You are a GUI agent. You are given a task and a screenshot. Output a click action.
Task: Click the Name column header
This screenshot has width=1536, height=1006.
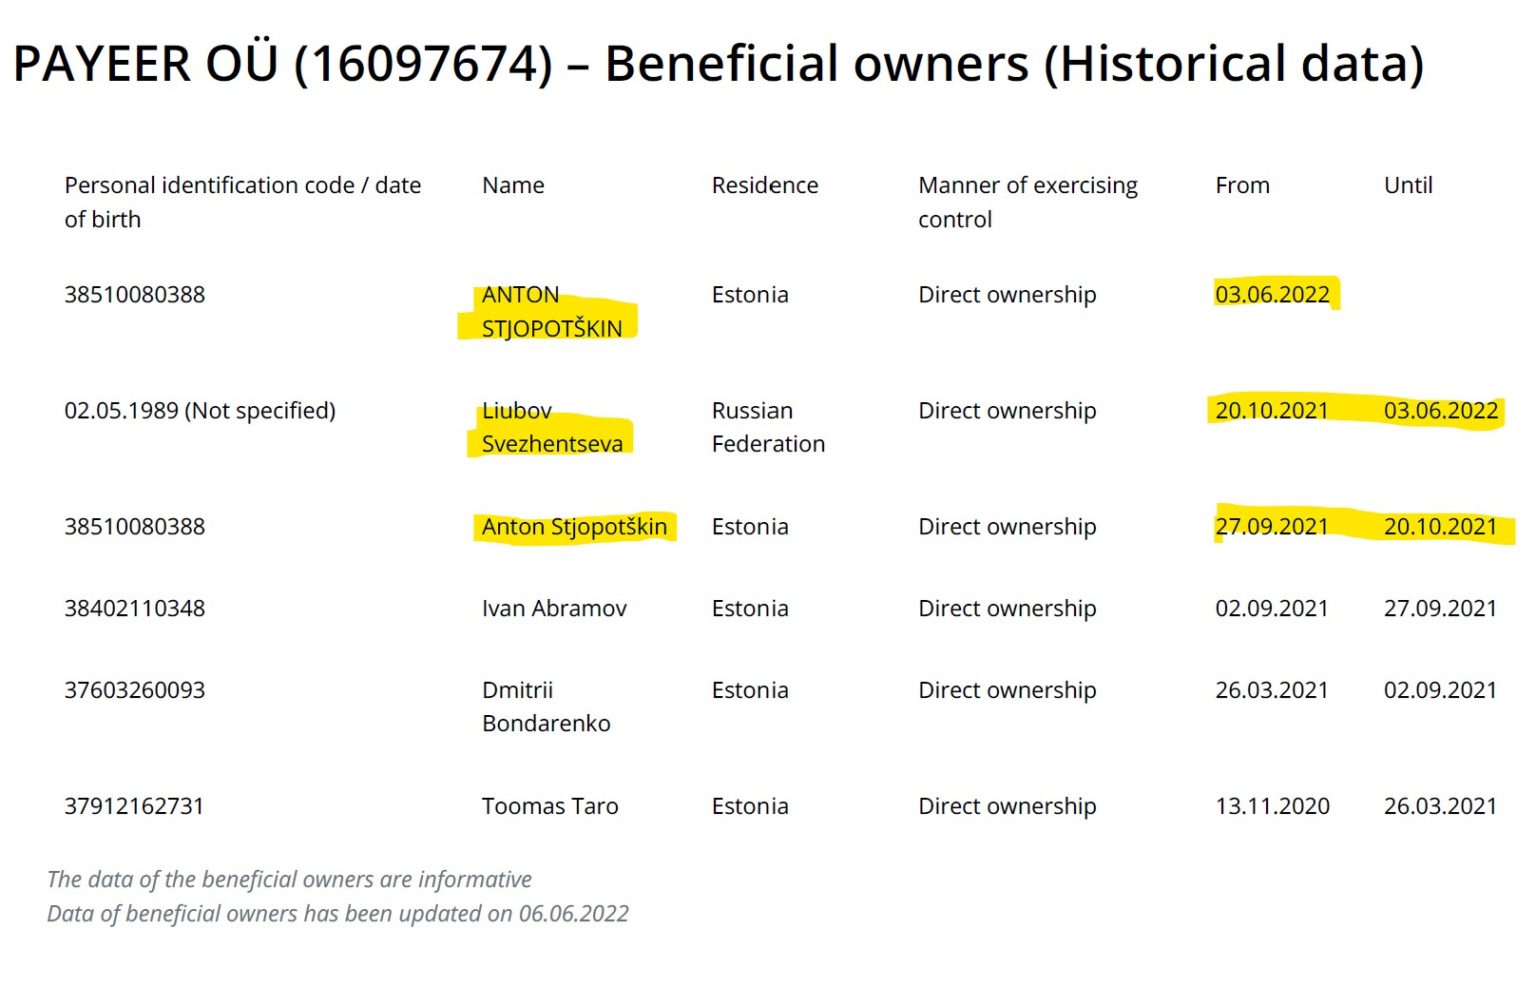(x=512, y=185)
